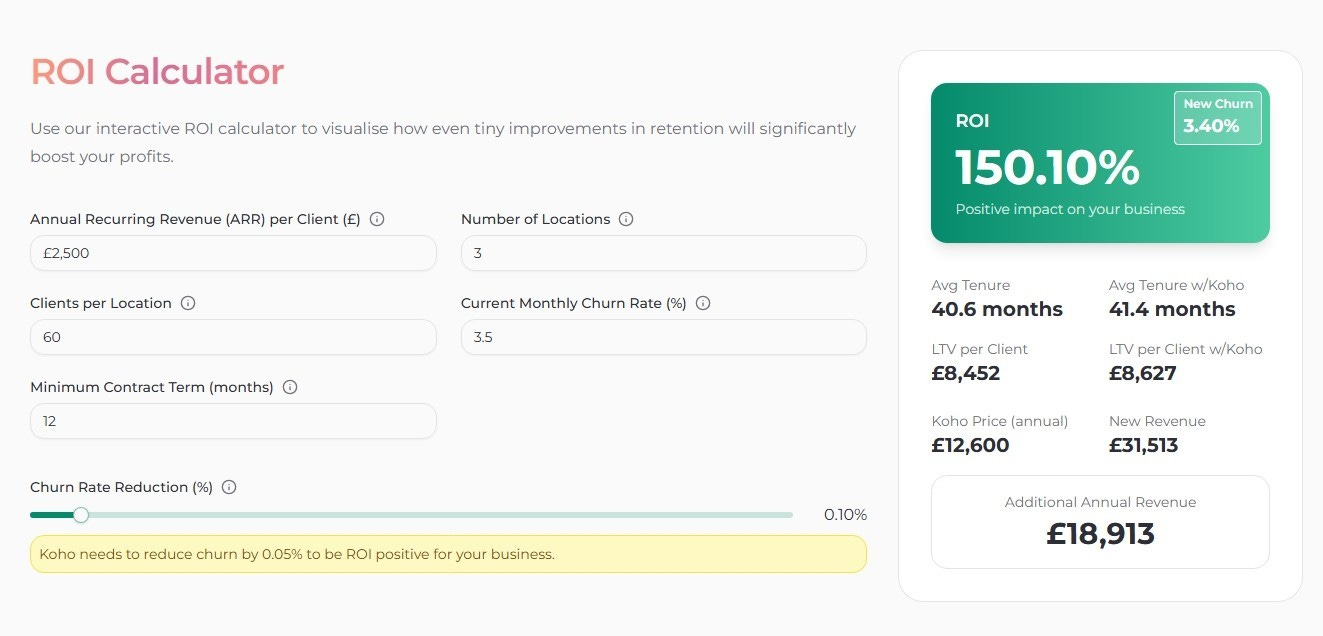This screenshot has width=1323, height=636.
Task: Click the ROI Calculator heading
Action: point(157,72)
